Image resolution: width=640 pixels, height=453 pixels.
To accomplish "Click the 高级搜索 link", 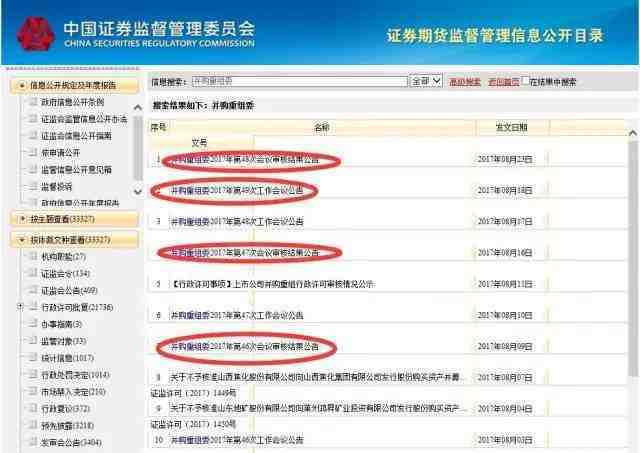I will 464,82.
